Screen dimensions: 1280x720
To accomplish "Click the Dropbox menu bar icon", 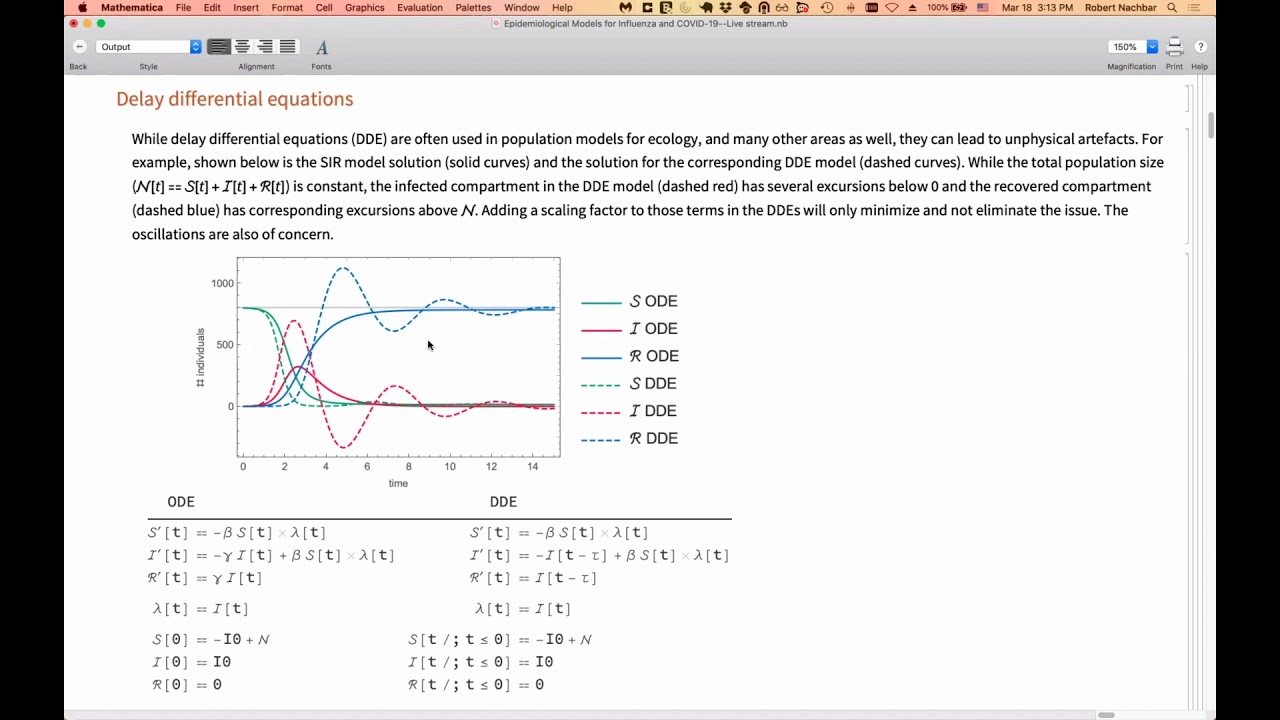I will tap(725, 8).
